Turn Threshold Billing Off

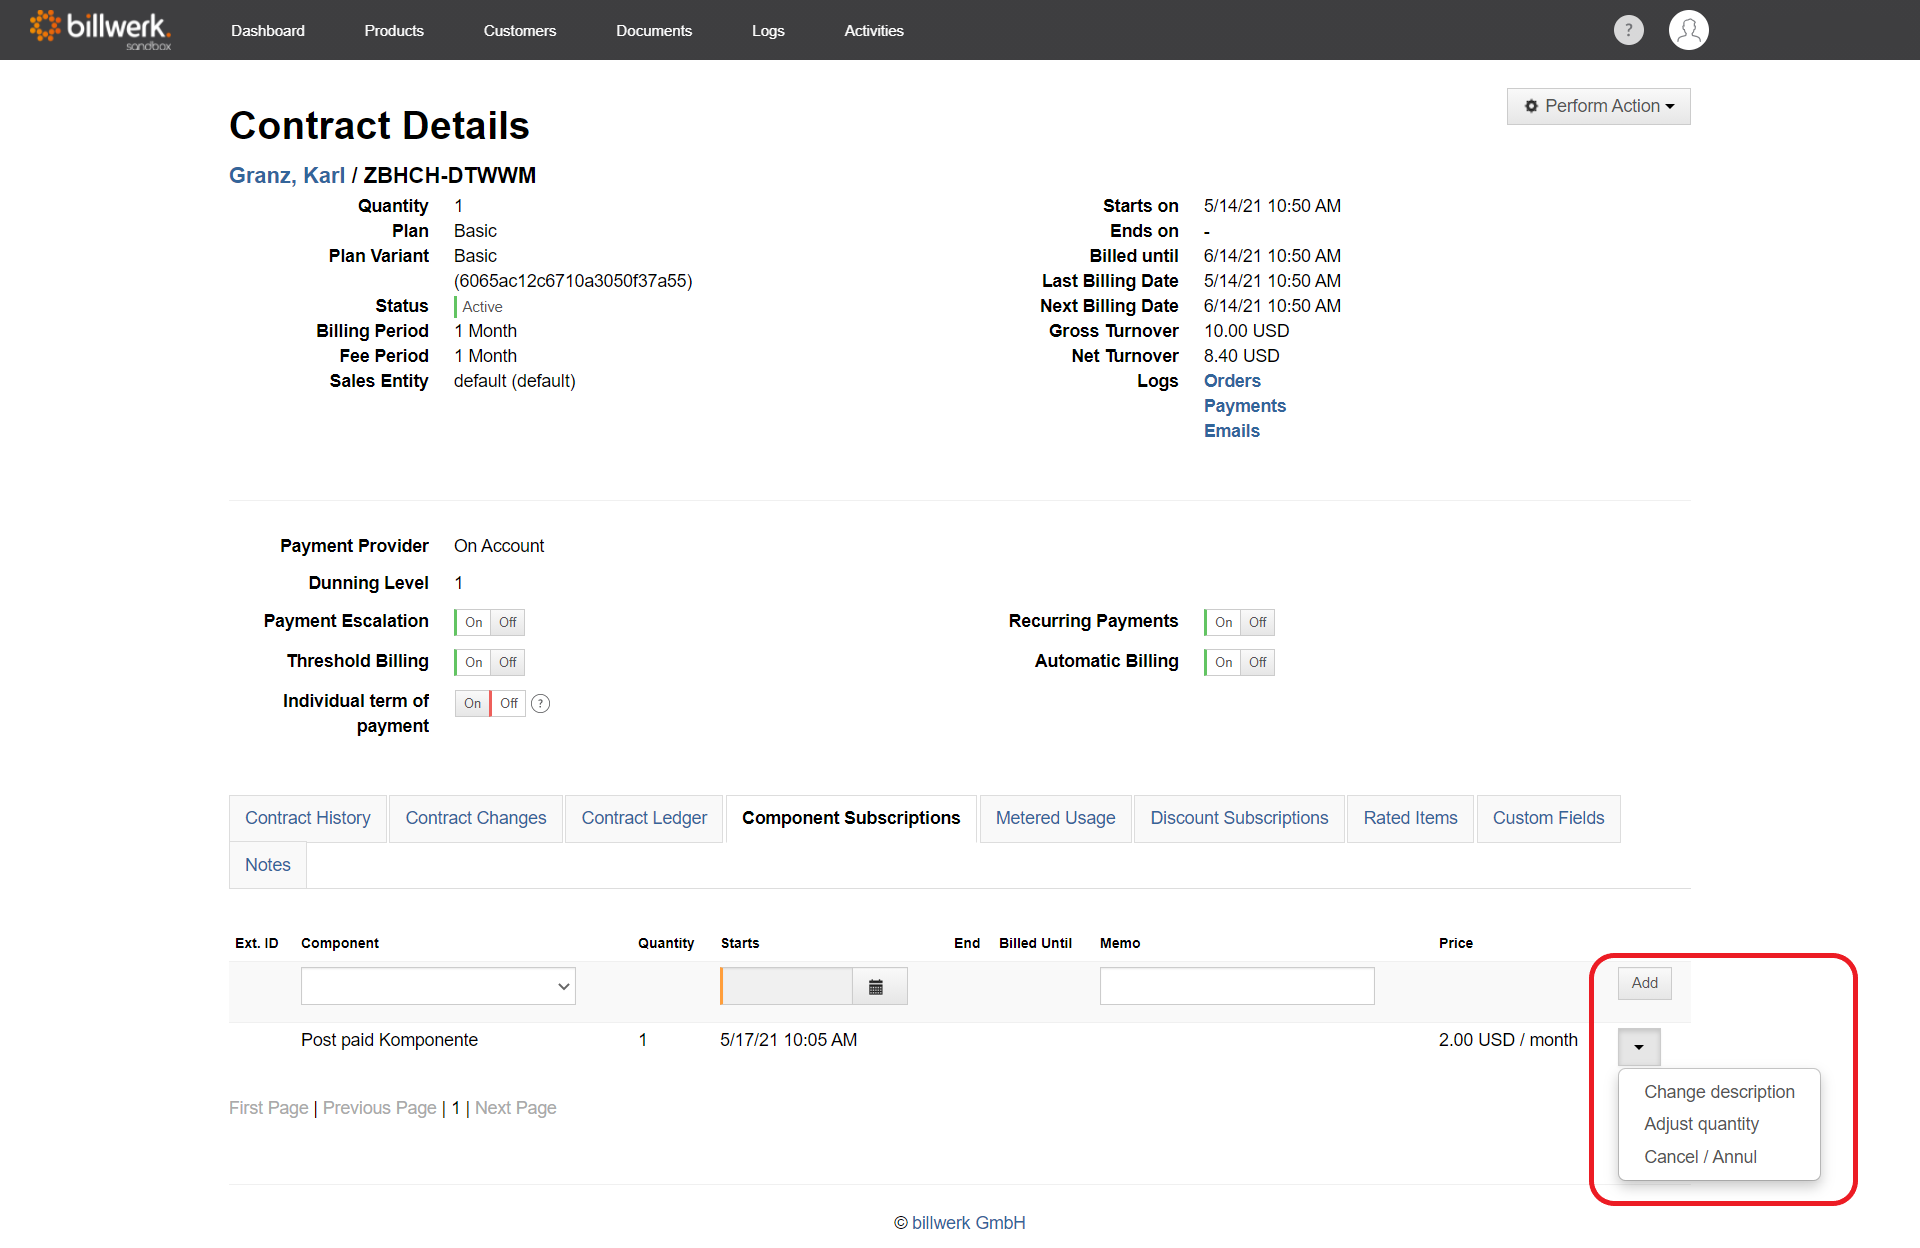[508, 662]
